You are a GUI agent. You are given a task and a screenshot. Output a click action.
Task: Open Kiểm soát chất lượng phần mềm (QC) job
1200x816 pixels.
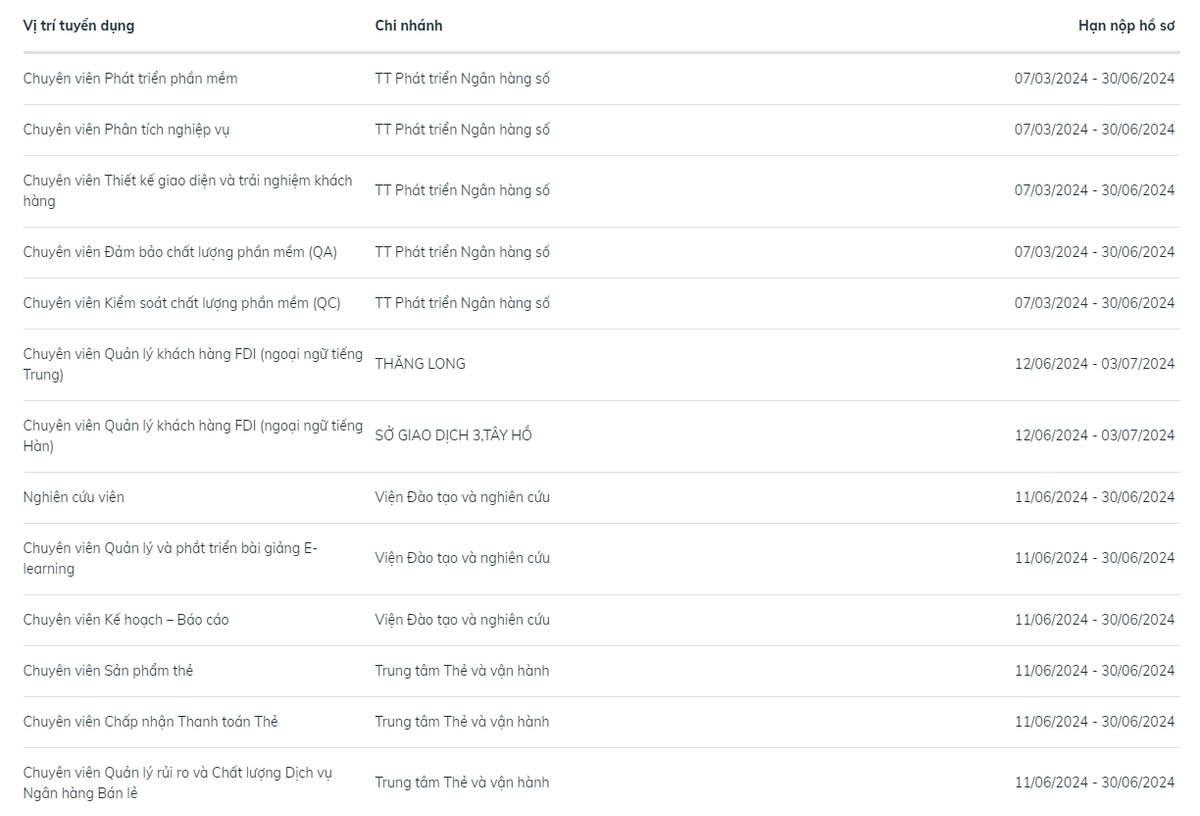click(x=182, y=303)
